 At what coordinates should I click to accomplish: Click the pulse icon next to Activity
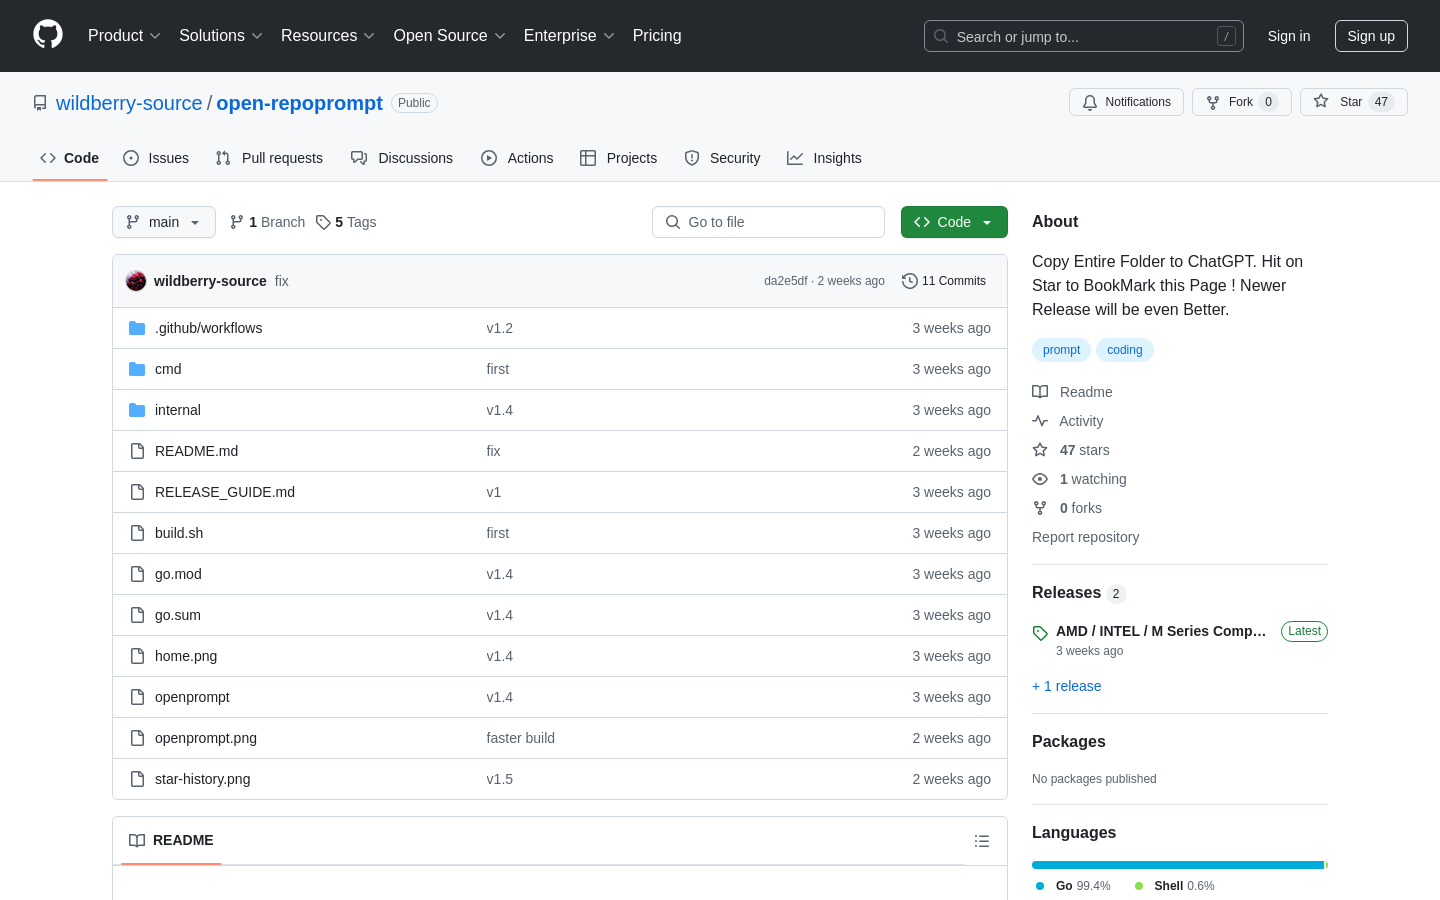pyautogui.click(x=1040, y=421)
